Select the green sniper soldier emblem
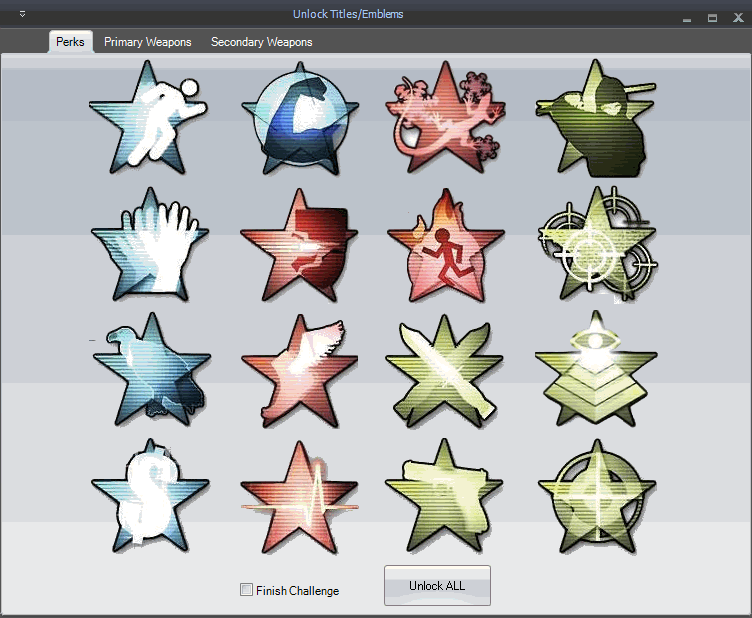This screenshot has width=752, height=618. pos(596,118)
